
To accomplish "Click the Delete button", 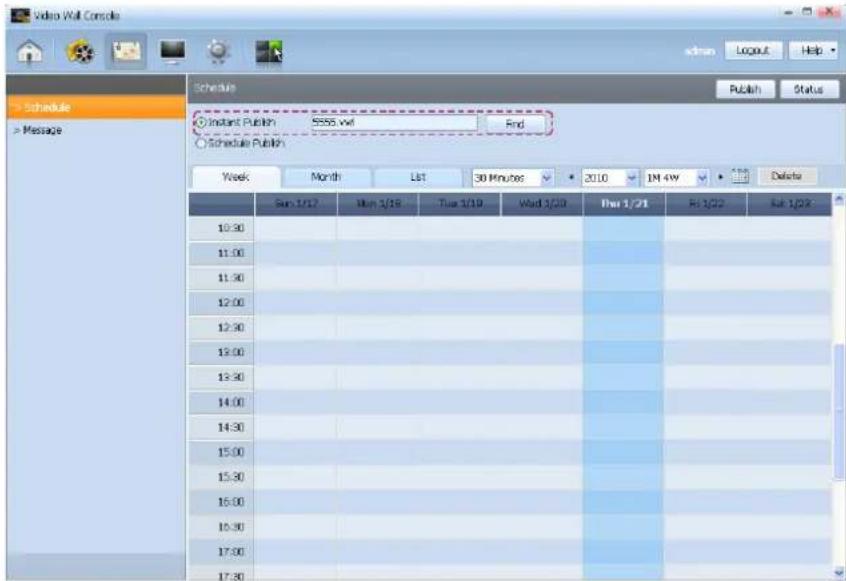I will click(x=786, y=176).
